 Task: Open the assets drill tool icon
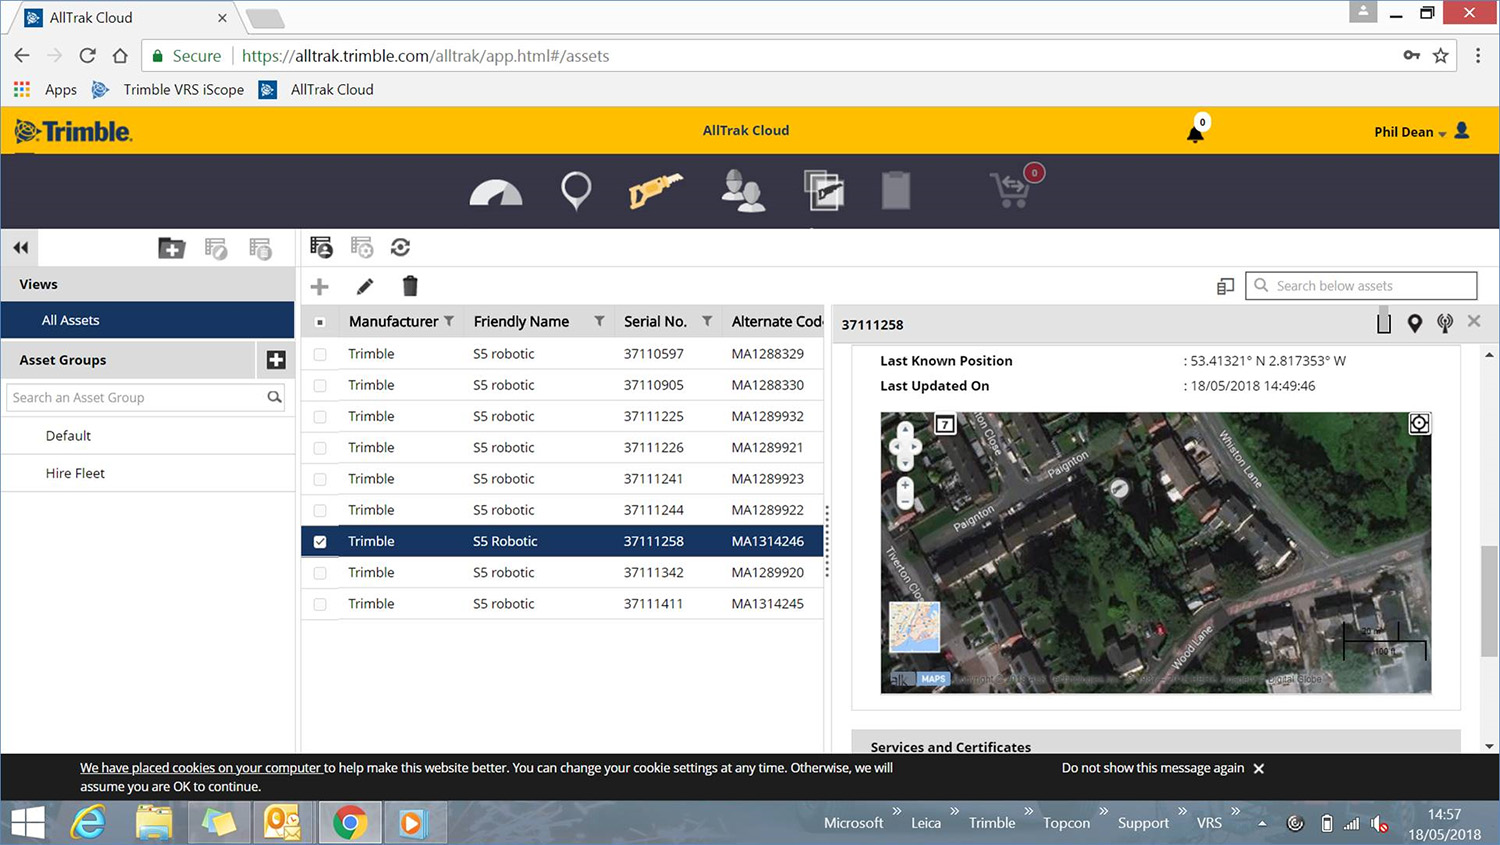tap(655, 190)
